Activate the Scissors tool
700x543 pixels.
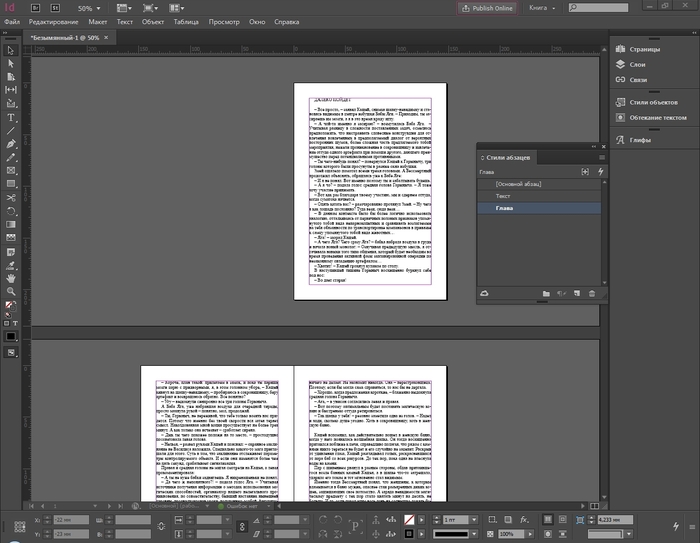pyautogui.click(x=11, y=198)
